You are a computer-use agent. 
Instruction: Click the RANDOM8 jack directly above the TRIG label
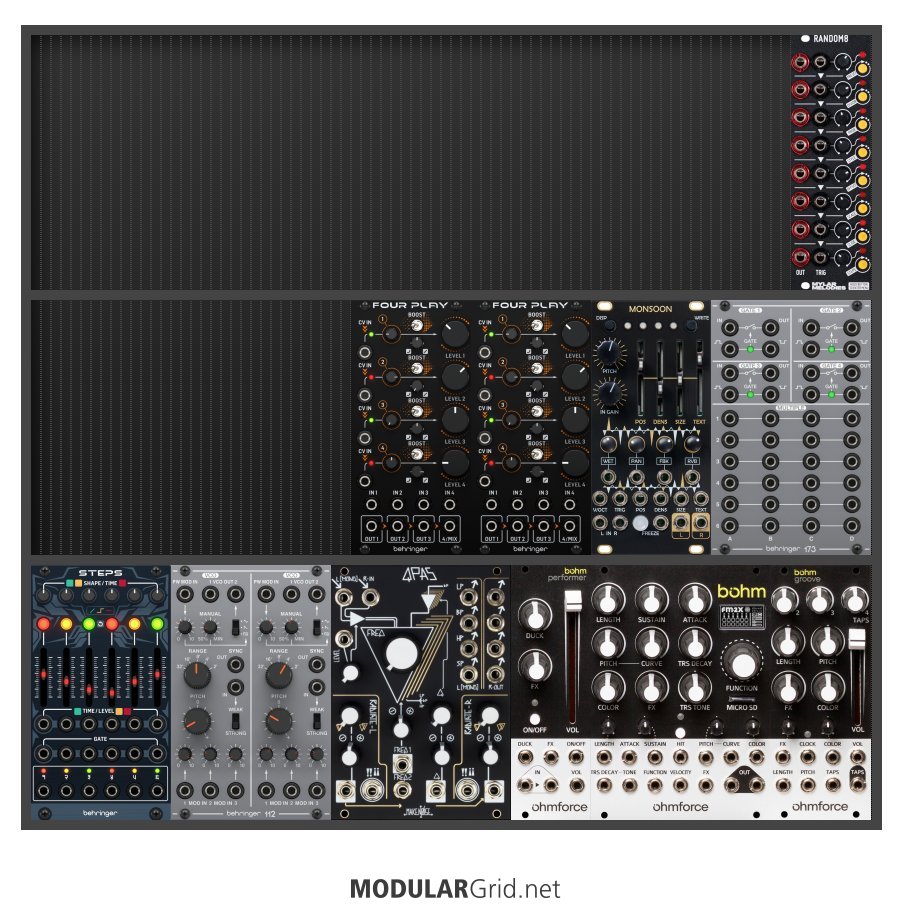click(820, 256)
